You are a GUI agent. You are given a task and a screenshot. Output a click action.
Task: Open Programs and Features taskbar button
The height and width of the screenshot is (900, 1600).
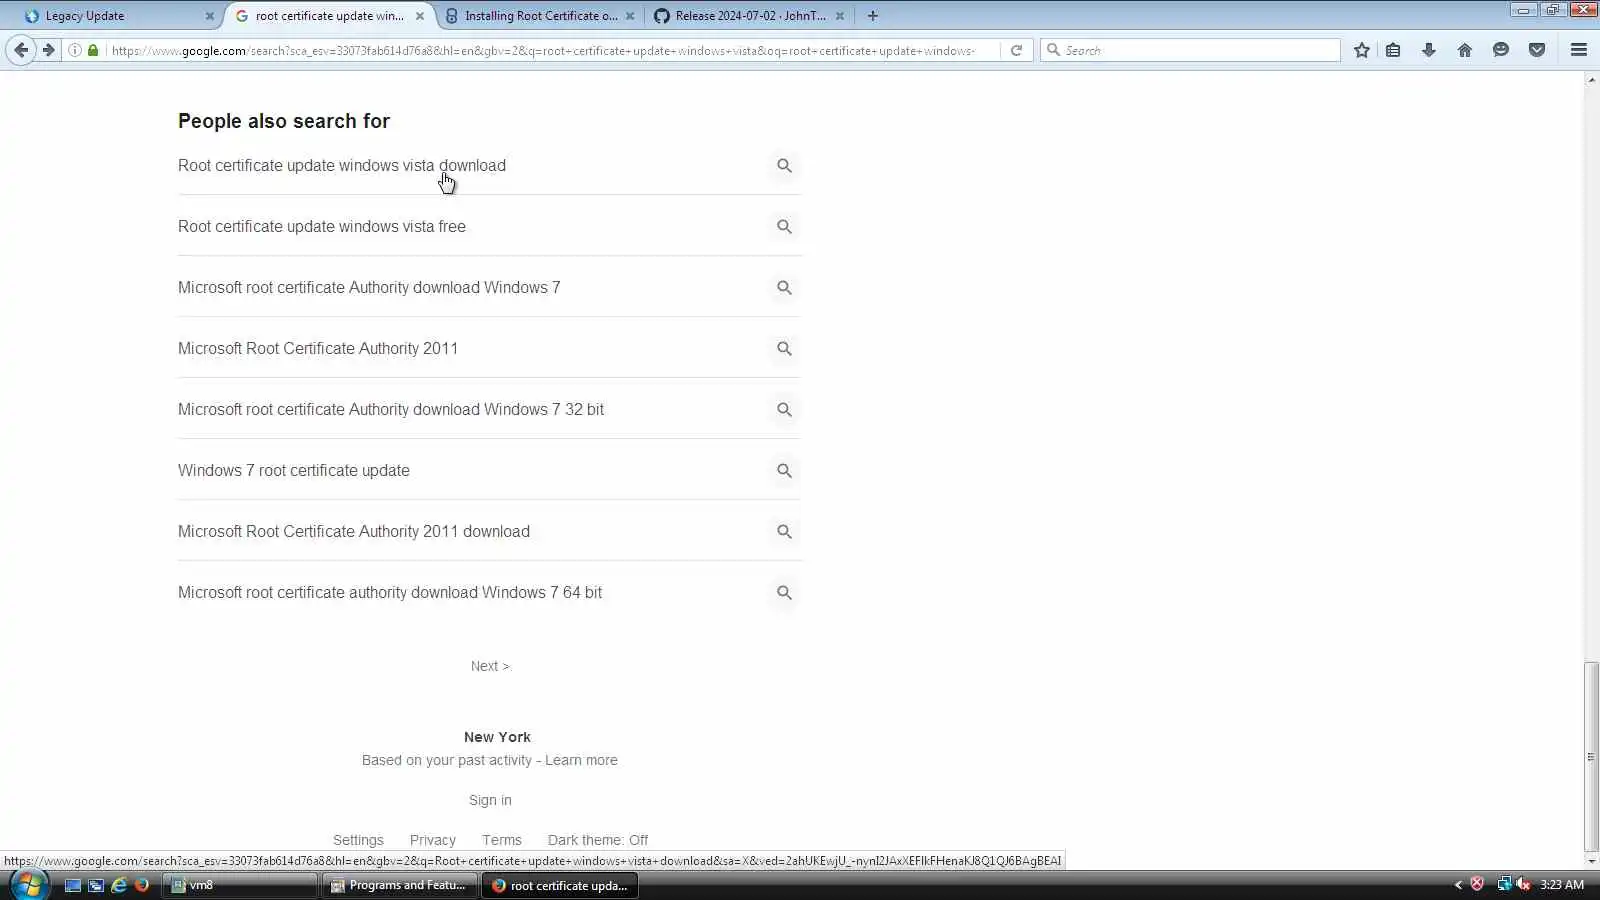(400, 885)
